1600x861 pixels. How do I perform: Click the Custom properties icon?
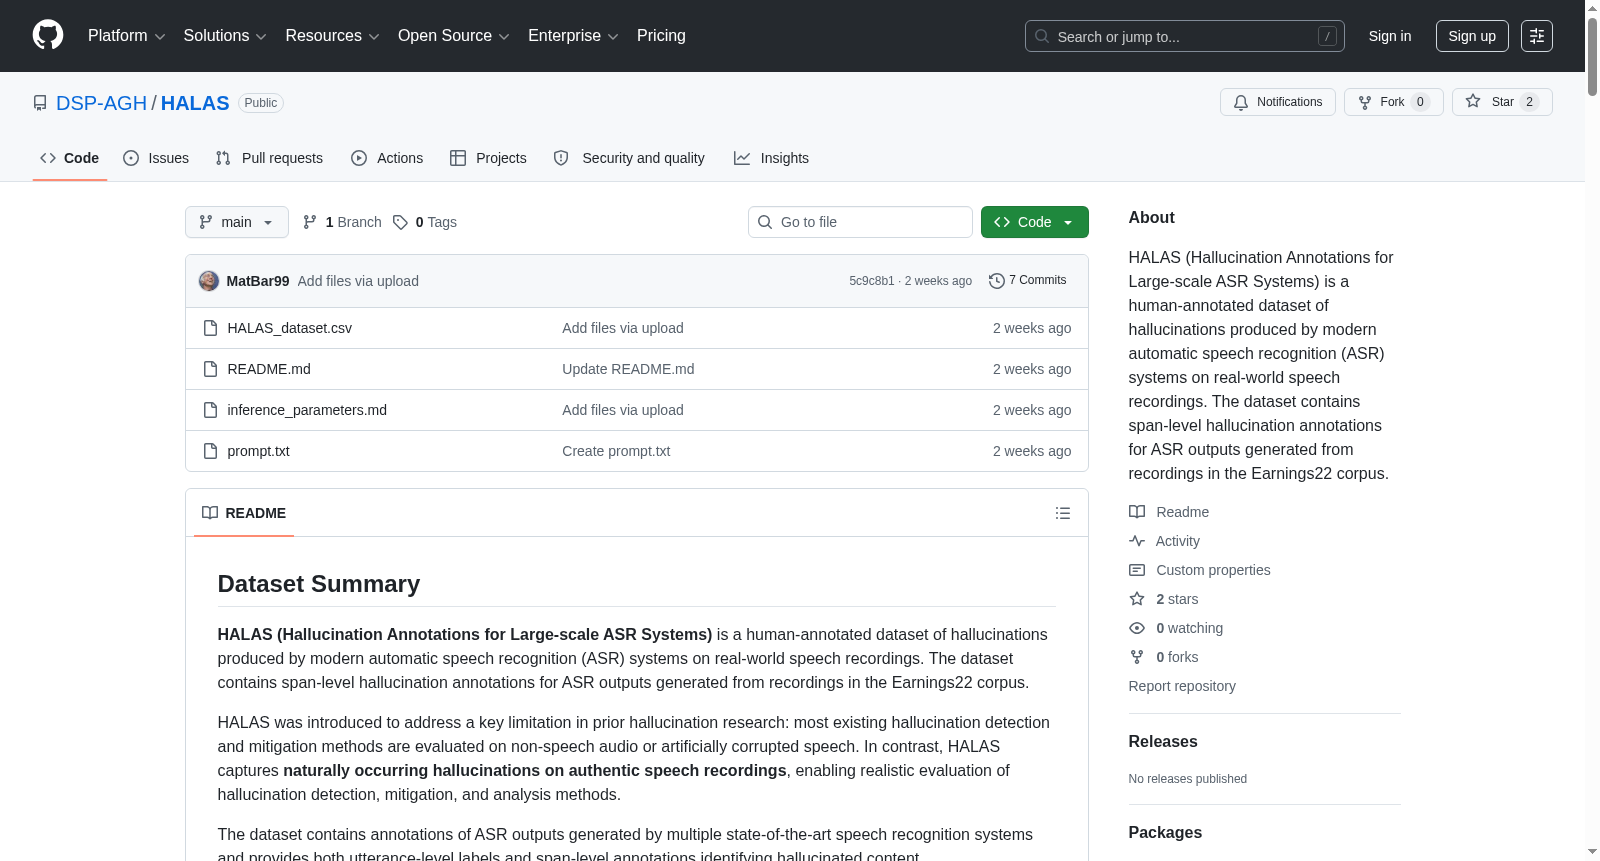click(x=1137, y=570)
